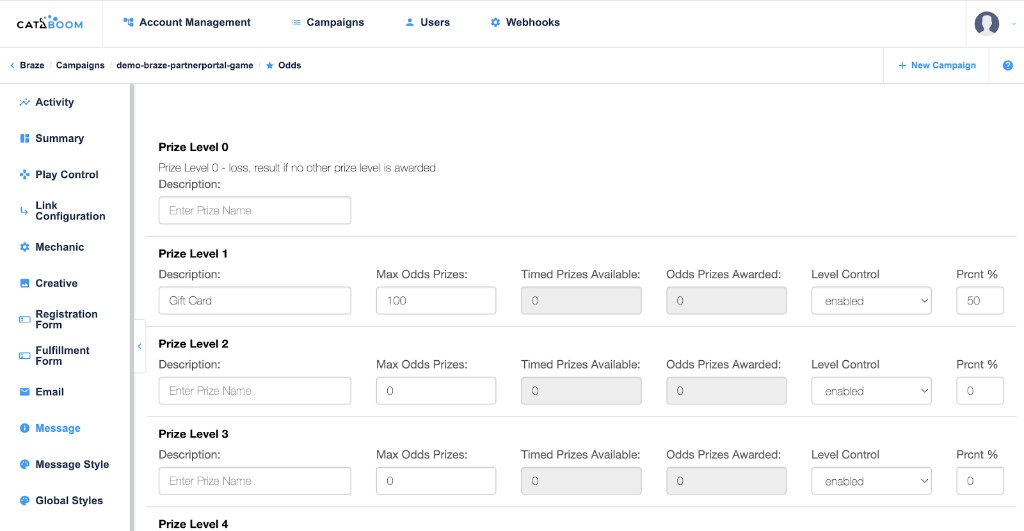
Task: Click the Creative image icon
Action: (x=25, y=284)
